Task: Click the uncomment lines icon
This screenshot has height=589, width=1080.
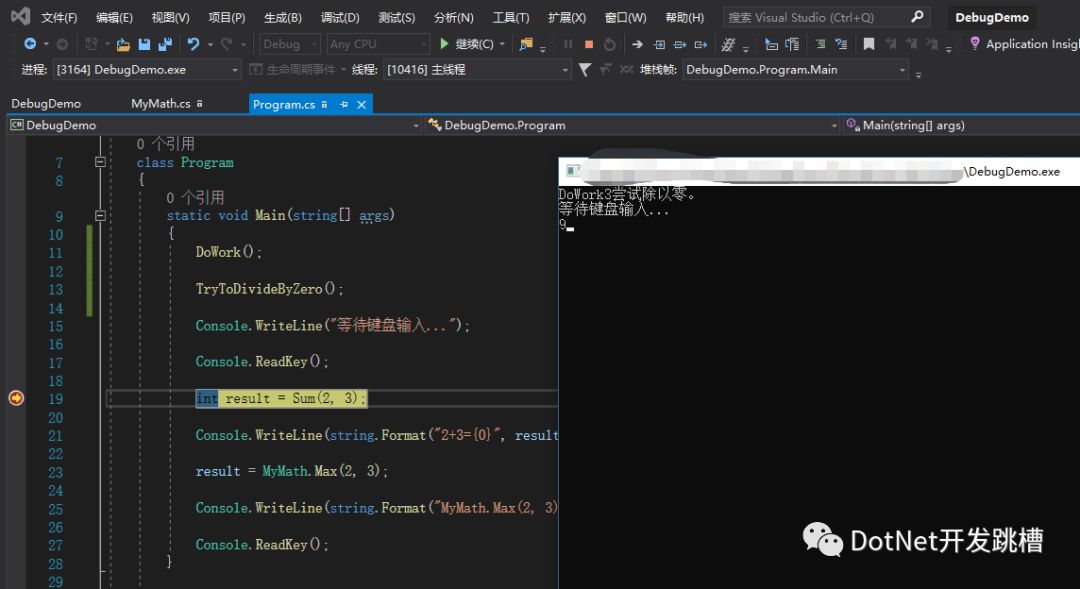Action: pos(841,45)
